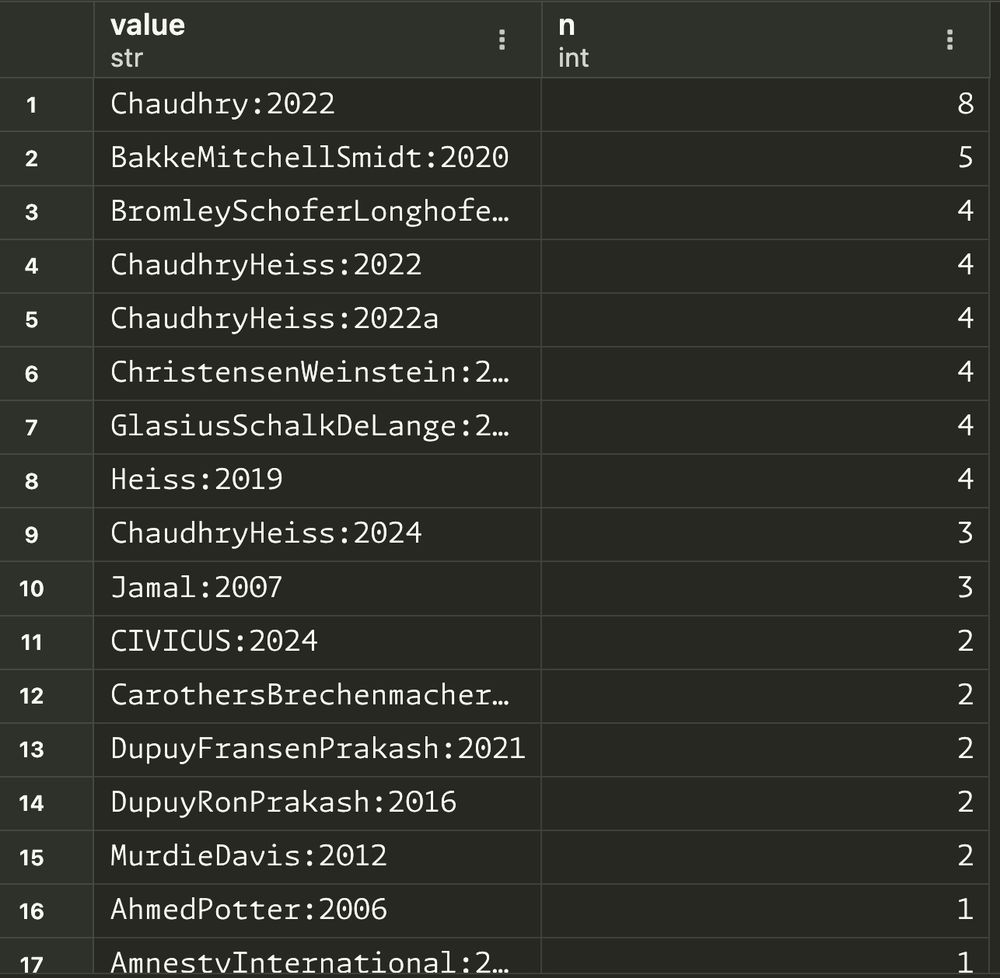Select row number 16

[47, 910]
